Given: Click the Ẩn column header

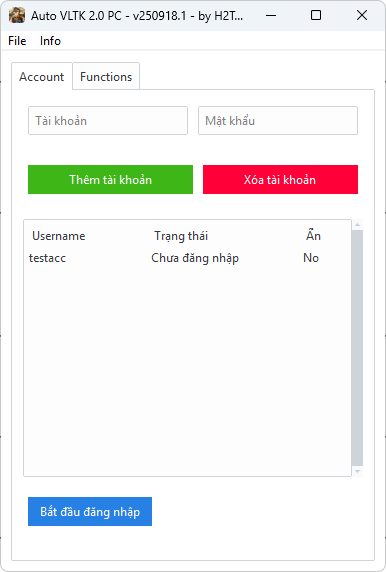Looking at the screenshot, I should coord(313,235).
